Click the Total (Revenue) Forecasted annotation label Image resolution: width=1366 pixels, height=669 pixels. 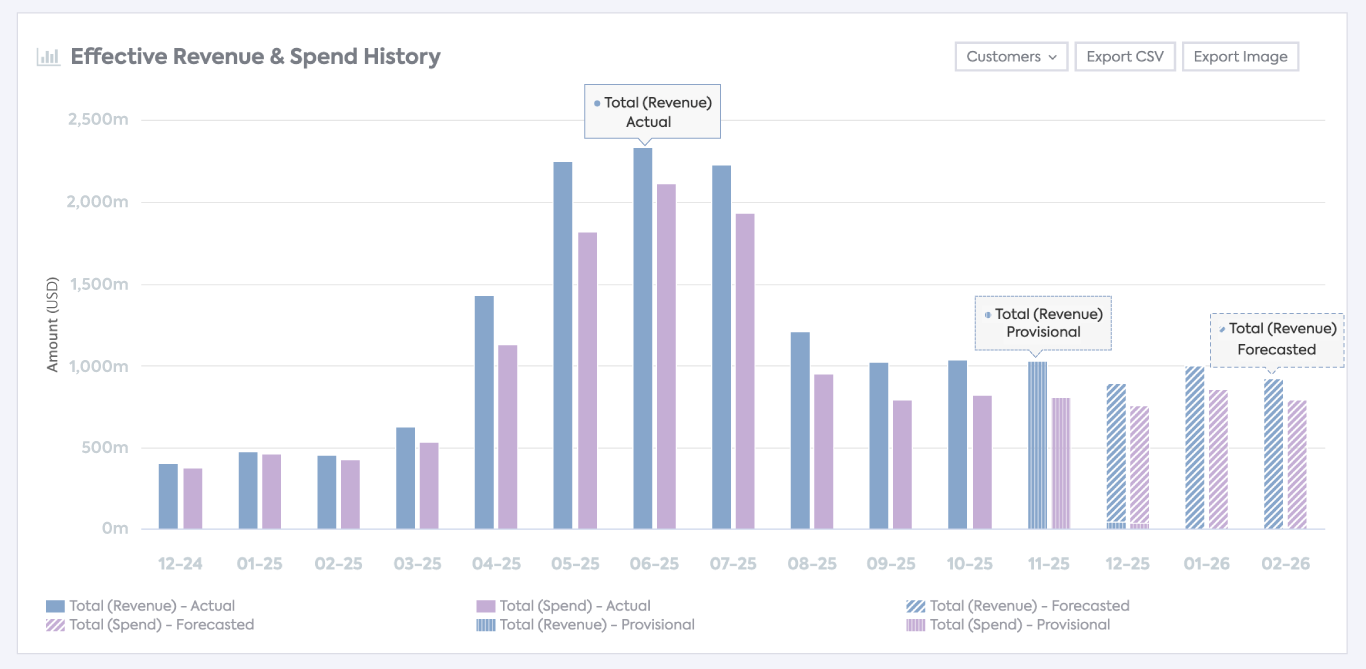coord(1277,339)
